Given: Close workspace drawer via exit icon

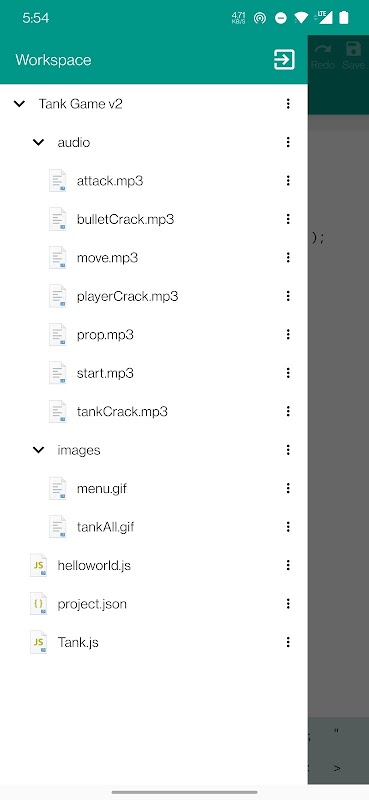Looking at the screenshot, I should 284,60.
